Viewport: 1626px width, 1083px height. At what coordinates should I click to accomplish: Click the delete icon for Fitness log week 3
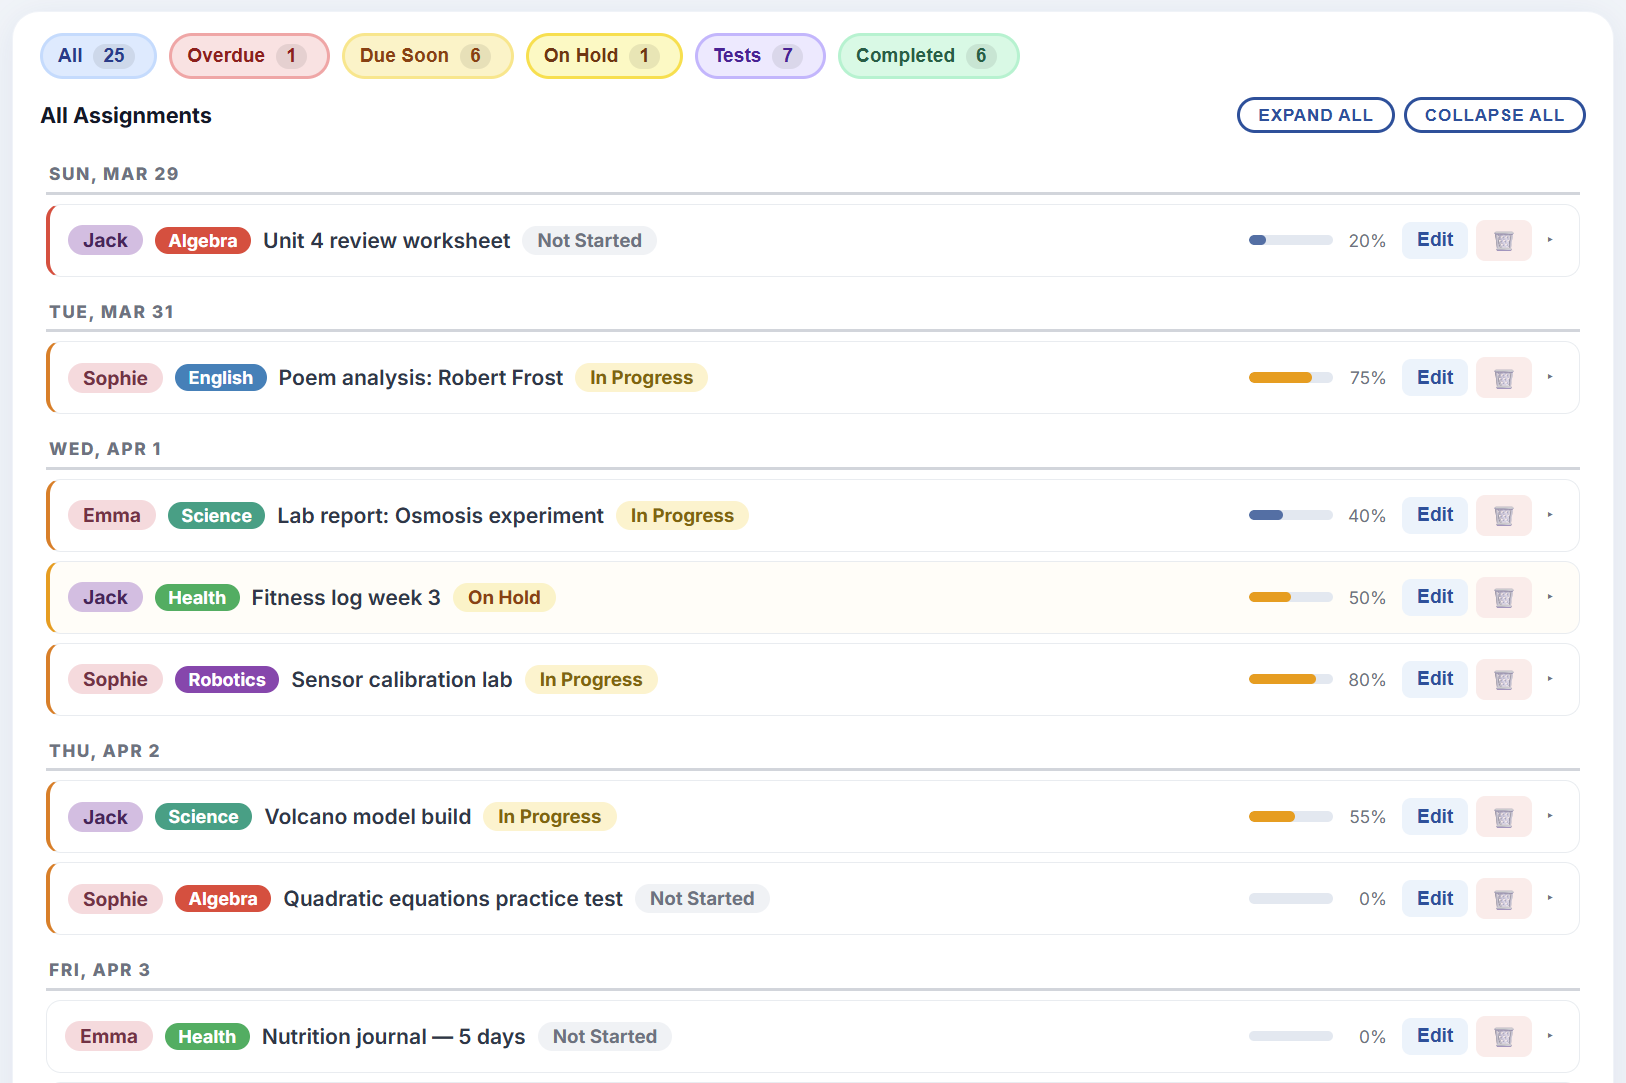1503,597
